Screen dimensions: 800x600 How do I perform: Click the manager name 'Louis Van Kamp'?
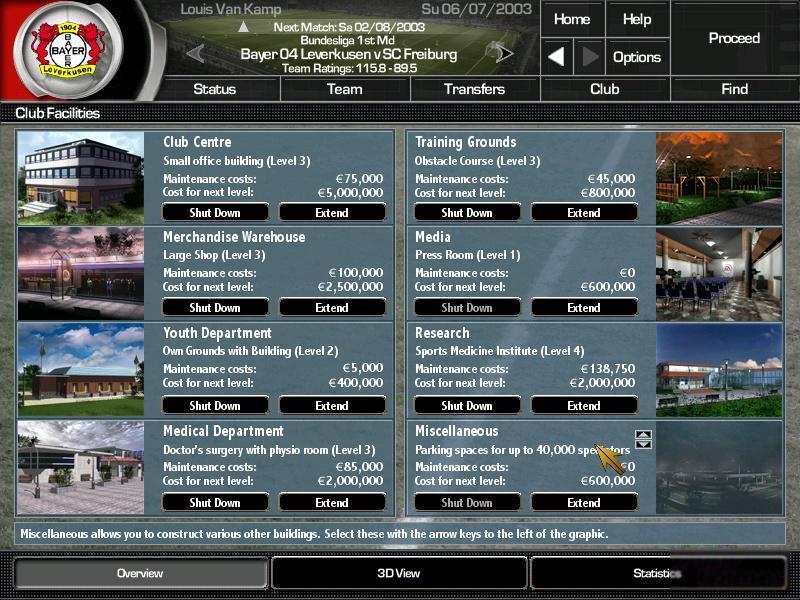[x=231, y=9]
